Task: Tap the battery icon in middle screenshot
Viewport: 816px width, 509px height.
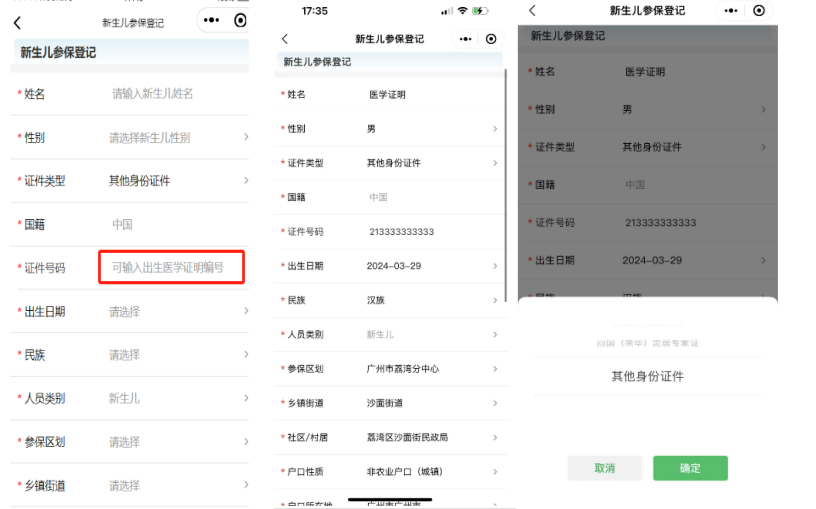Action: pyautogui.click(x=479, y=11)
